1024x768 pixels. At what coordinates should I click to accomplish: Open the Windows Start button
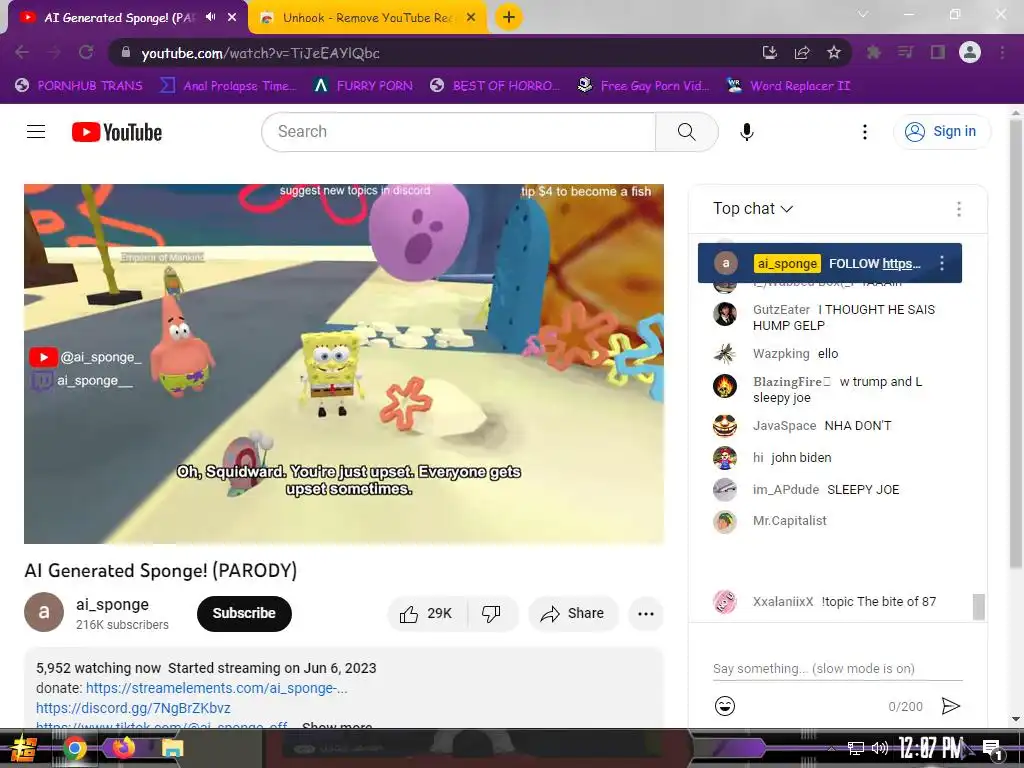(22, 748)
